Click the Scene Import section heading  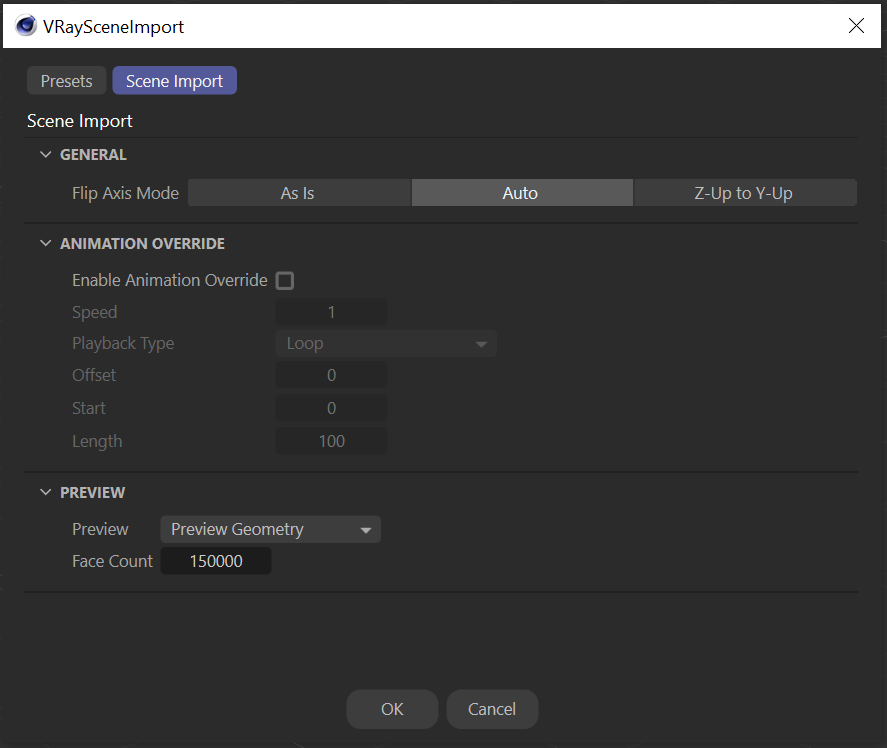click(80, 121)
